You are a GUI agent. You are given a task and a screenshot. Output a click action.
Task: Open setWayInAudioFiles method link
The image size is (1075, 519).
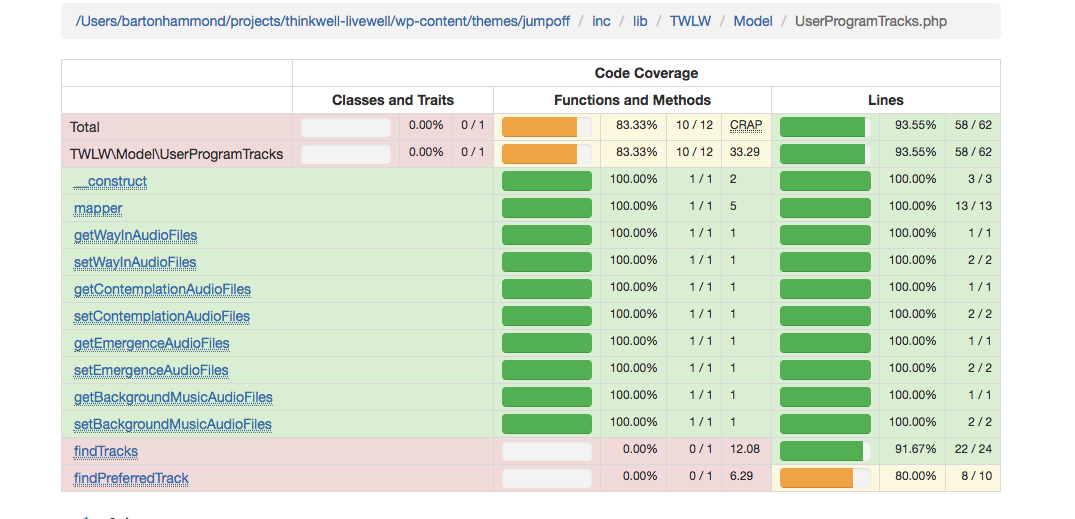[135, 262]
